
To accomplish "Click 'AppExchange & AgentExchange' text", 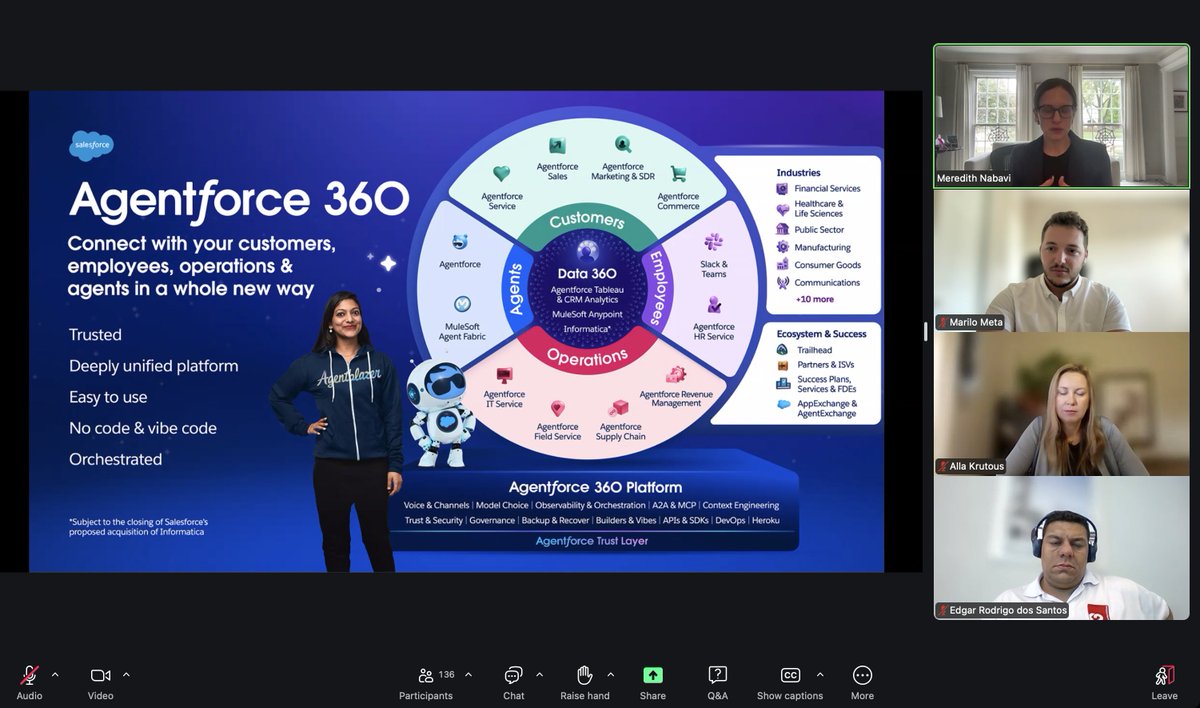I will (827, 409).
